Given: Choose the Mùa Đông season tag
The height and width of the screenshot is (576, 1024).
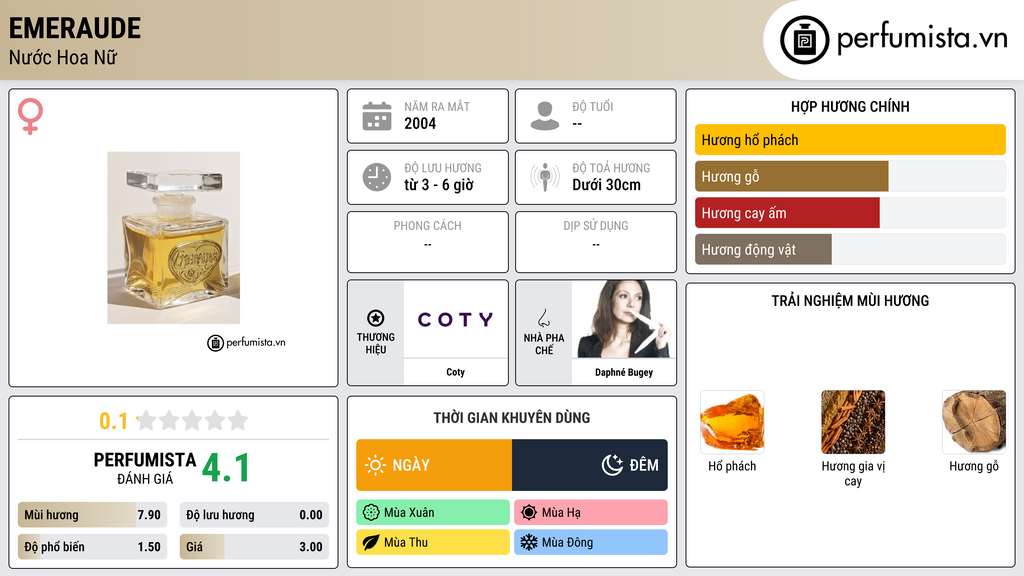Looking at the screenshot, I should pyautogui.click(x=591, y=542).
